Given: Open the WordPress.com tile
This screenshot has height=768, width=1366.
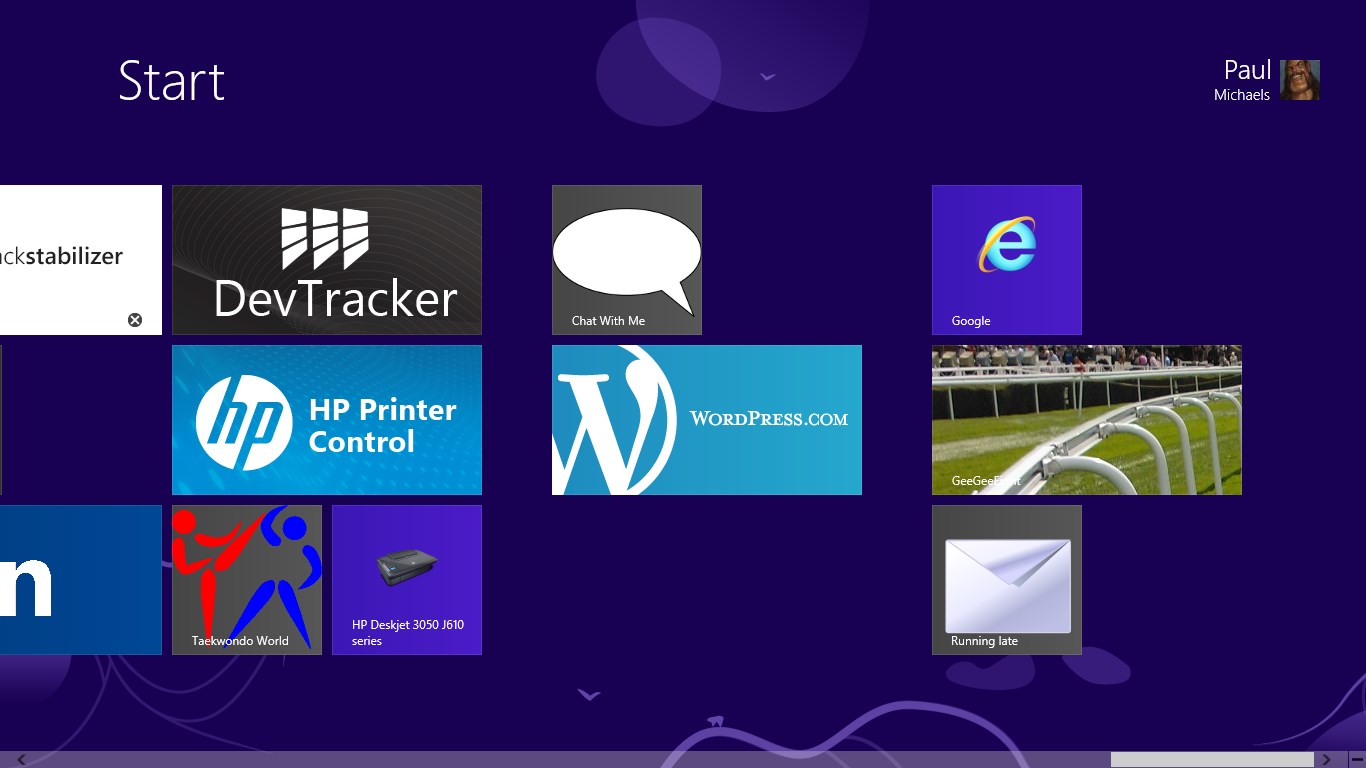Looking at the screenshot, I should 706,420.
